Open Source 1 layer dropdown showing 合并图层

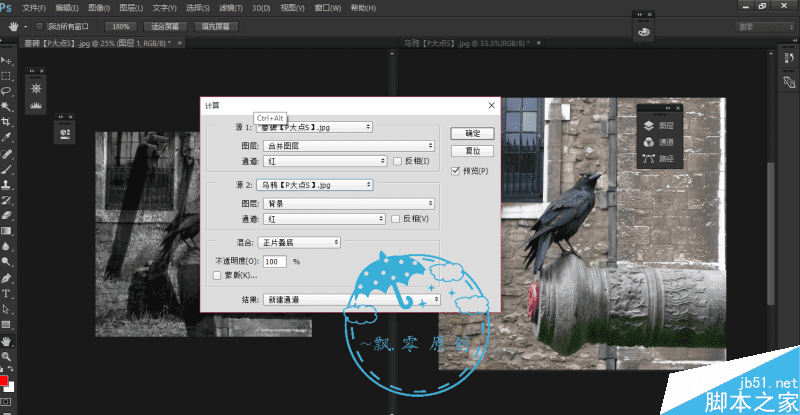point(349,146)
